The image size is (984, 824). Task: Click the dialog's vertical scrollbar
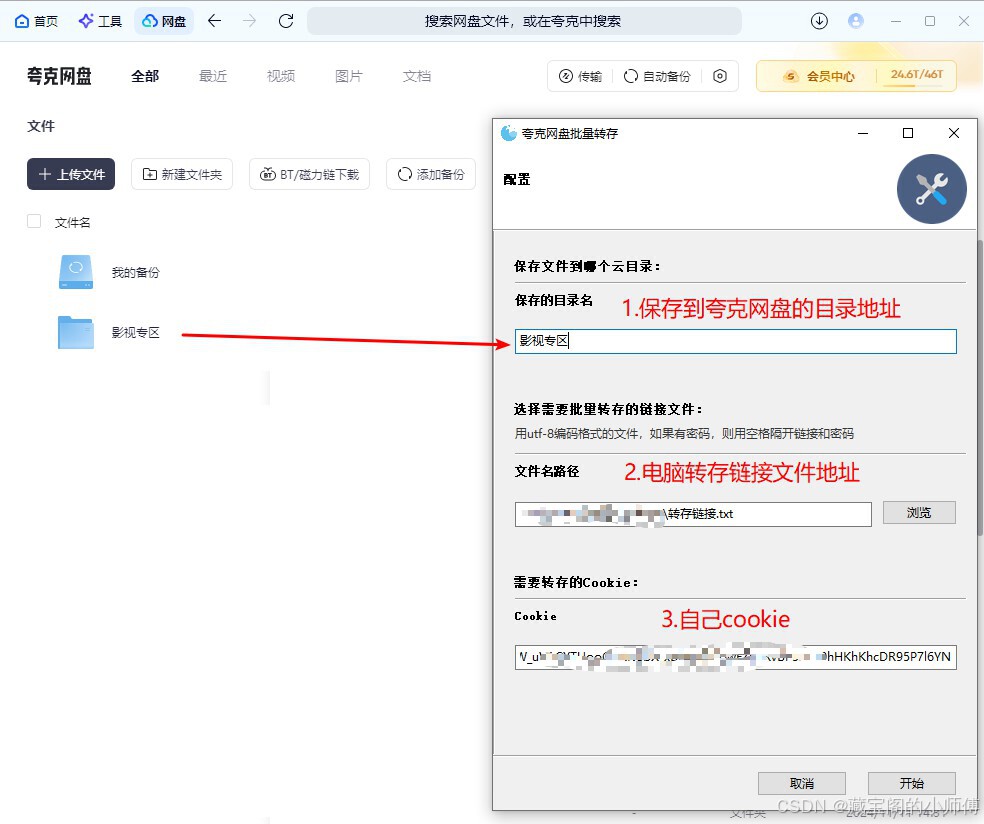tap(980, 387)
